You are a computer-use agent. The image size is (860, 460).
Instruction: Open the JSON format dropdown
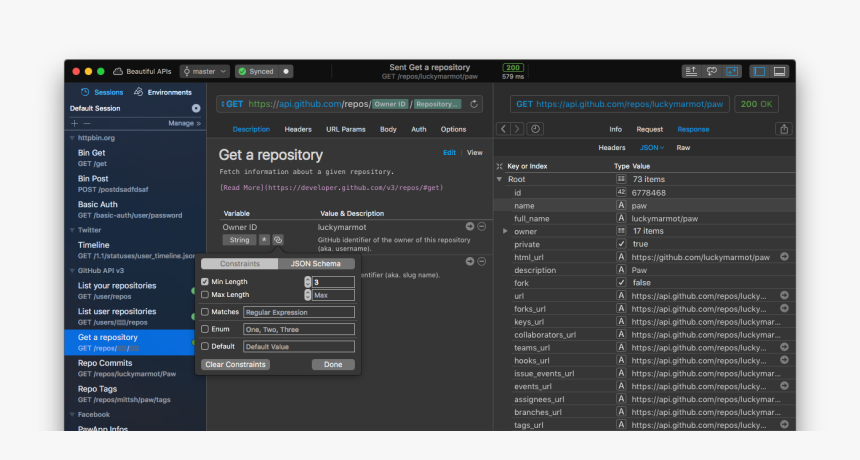(x=652, y=147)
